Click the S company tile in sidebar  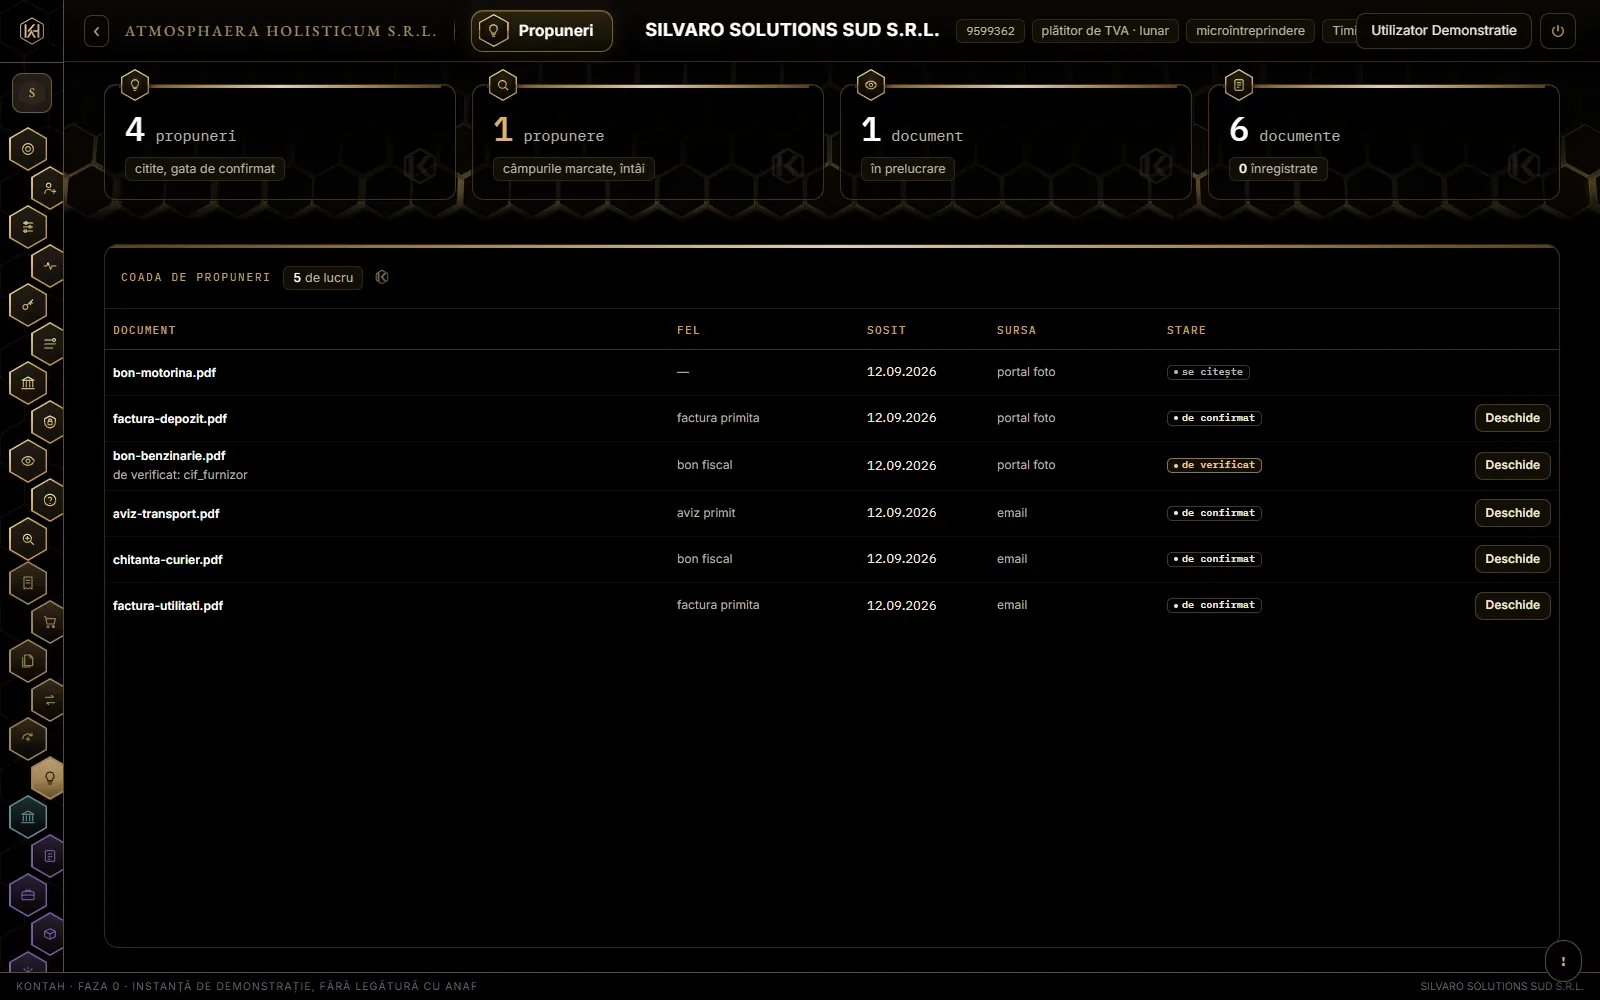[x=32, y=93]
